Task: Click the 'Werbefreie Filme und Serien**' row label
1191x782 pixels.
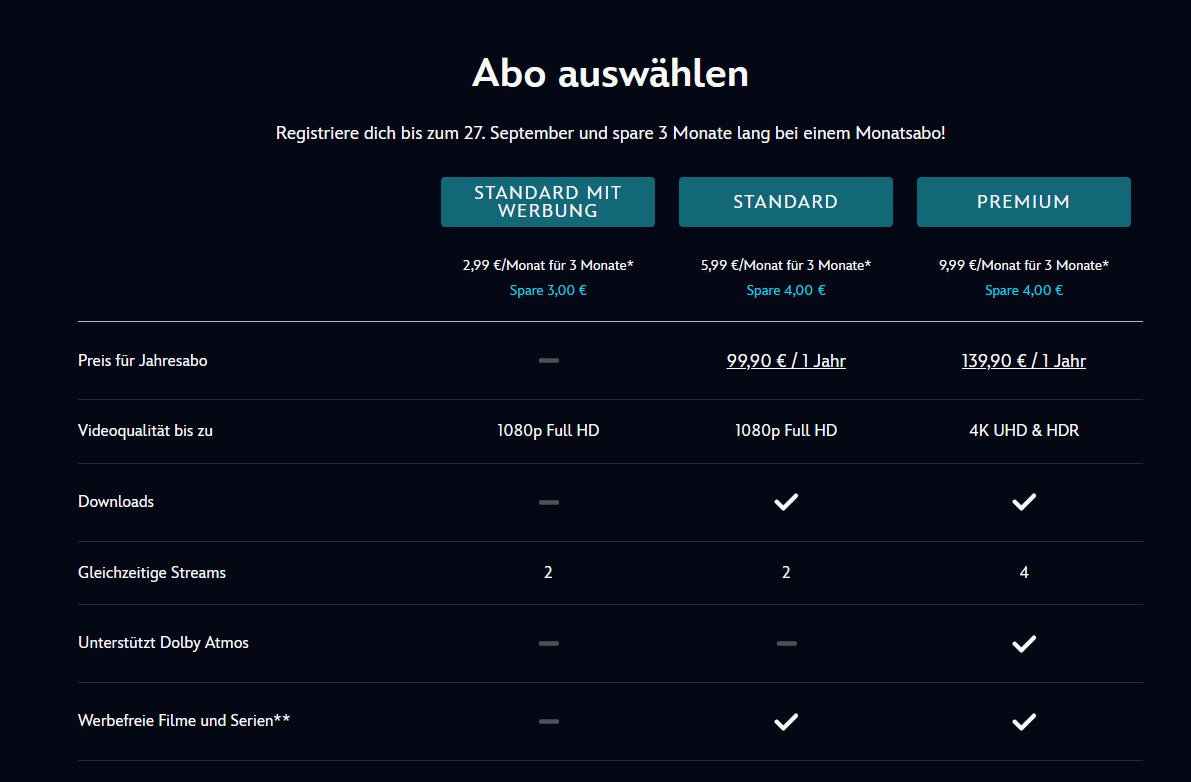Action: pos(184,720)
